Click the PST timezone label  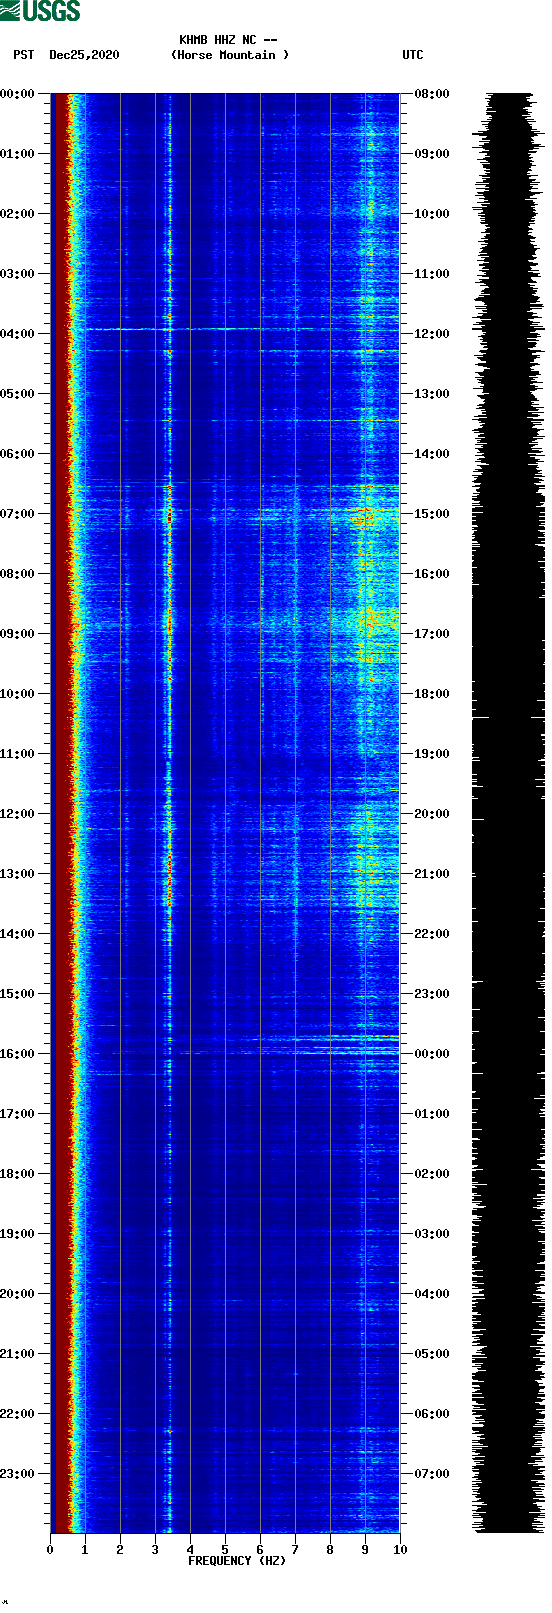tap(24, 55)
